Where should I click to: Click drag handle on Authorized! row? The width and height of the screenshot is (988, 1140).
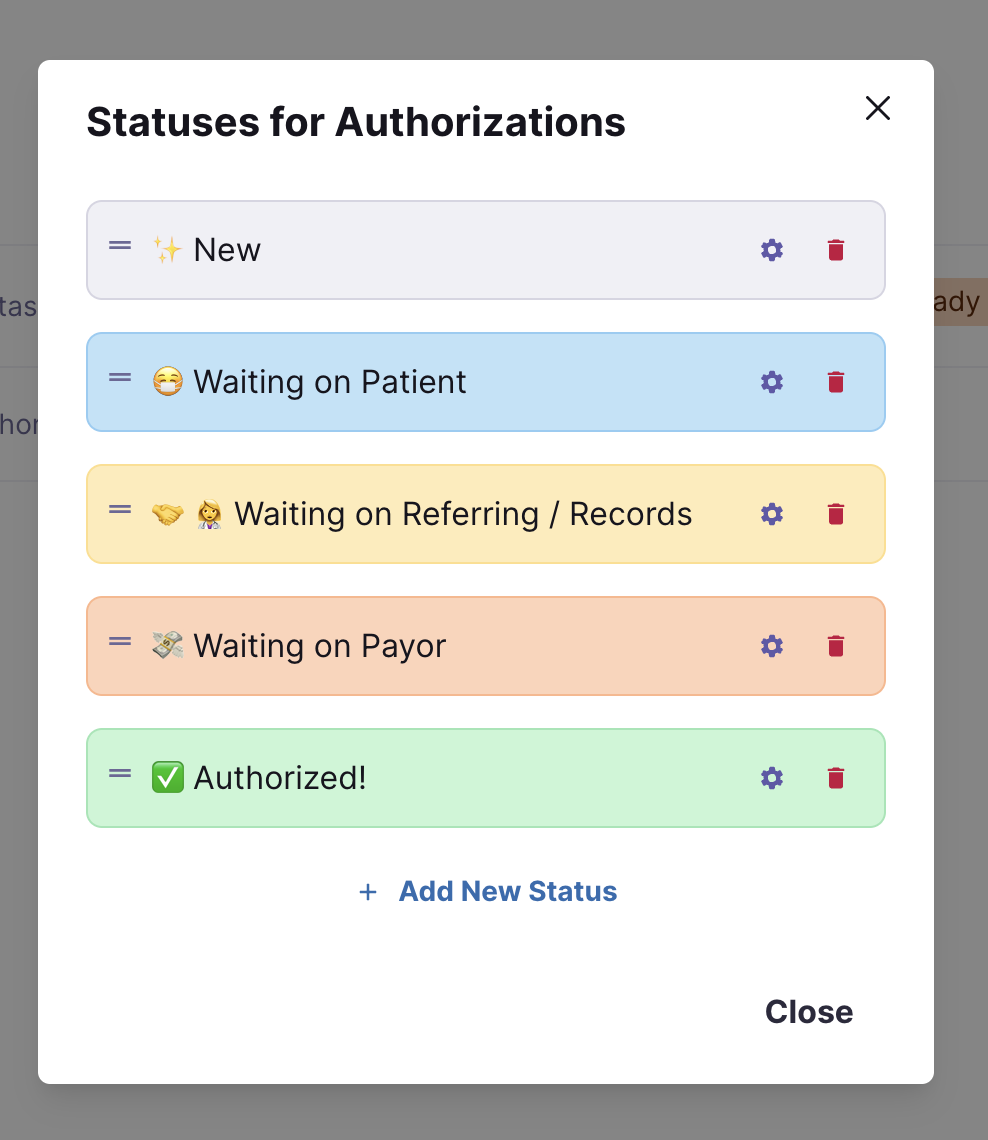pos(120,774)
